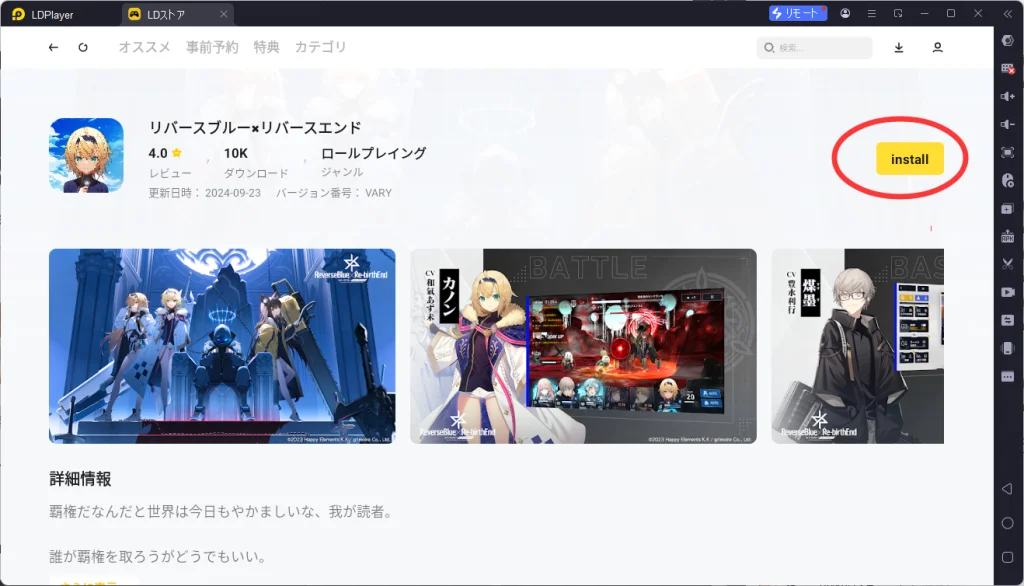Click the volume up icon
Screen dimensions: 1024x586
1008,97
